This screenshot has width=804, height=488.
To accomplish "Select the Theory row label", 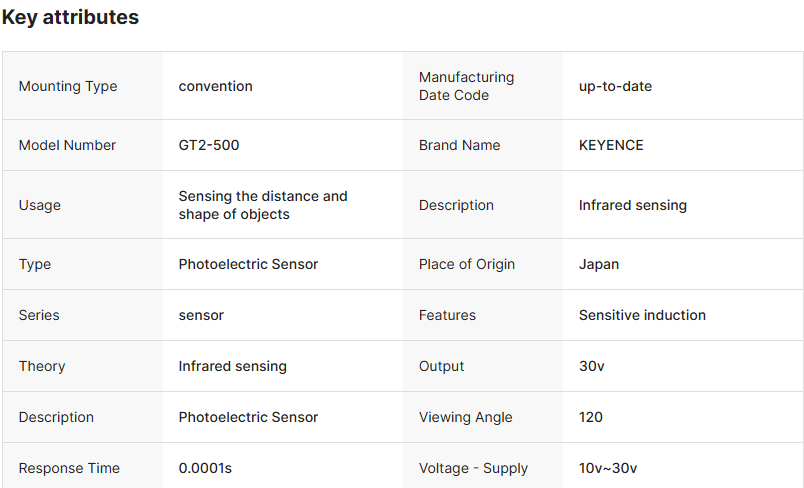I will coord(42,366).
